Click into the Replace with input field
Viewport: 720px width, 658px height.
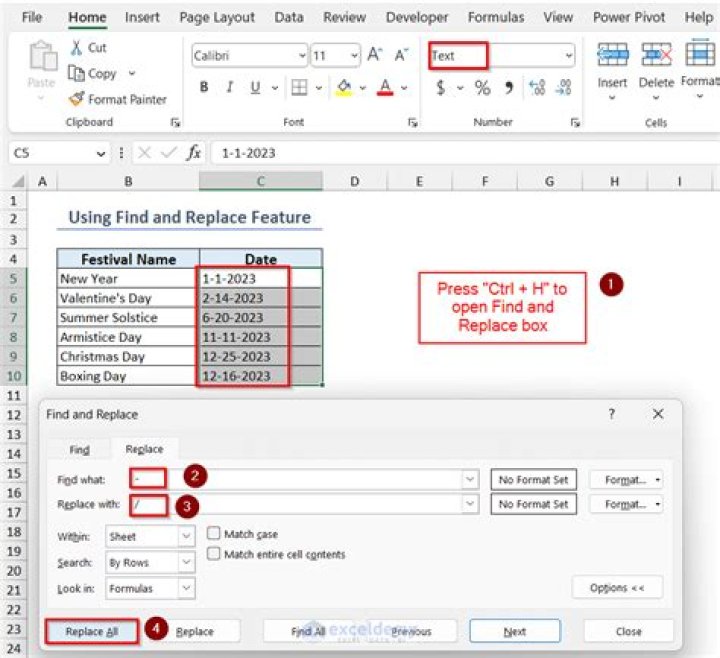click(x=304, y=504)
